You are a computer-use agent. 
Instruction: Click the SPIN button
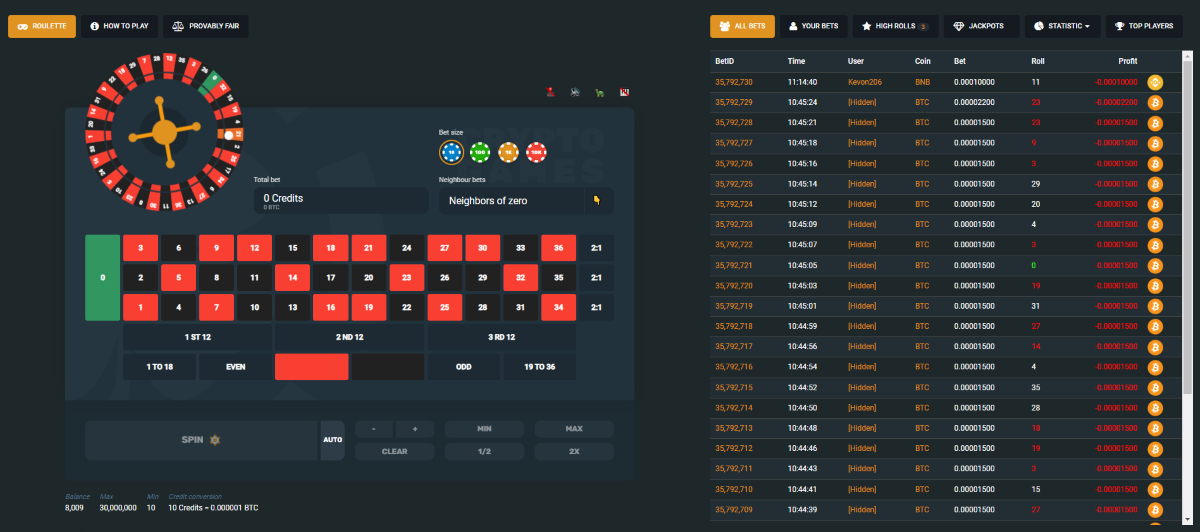[x=201, y=440]
